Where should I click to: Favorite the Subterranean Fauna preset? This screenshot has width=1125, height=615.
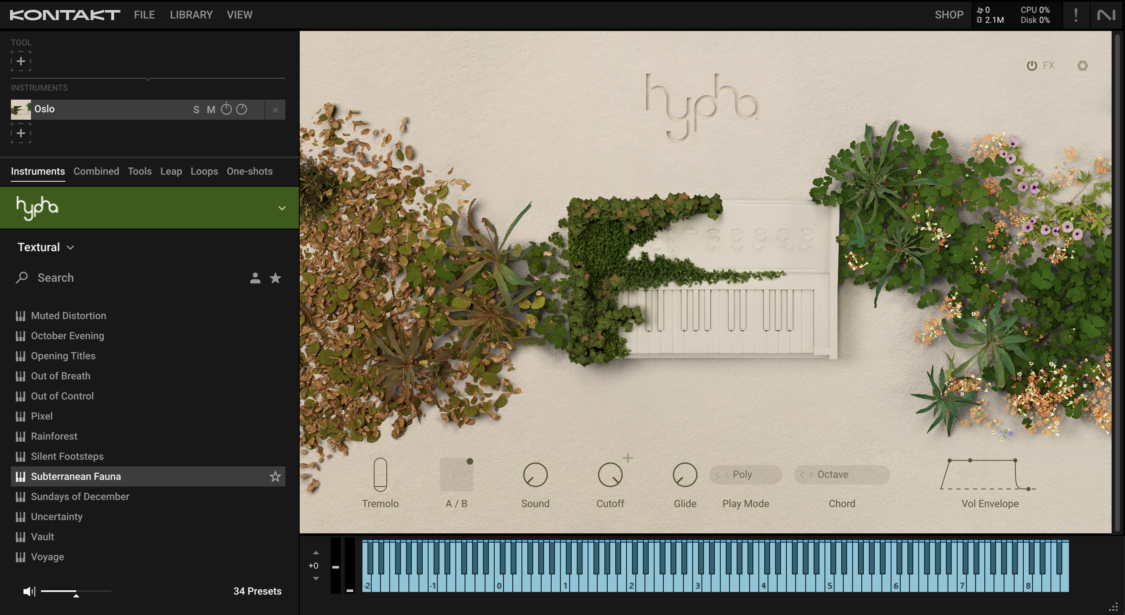click(275, 476)
